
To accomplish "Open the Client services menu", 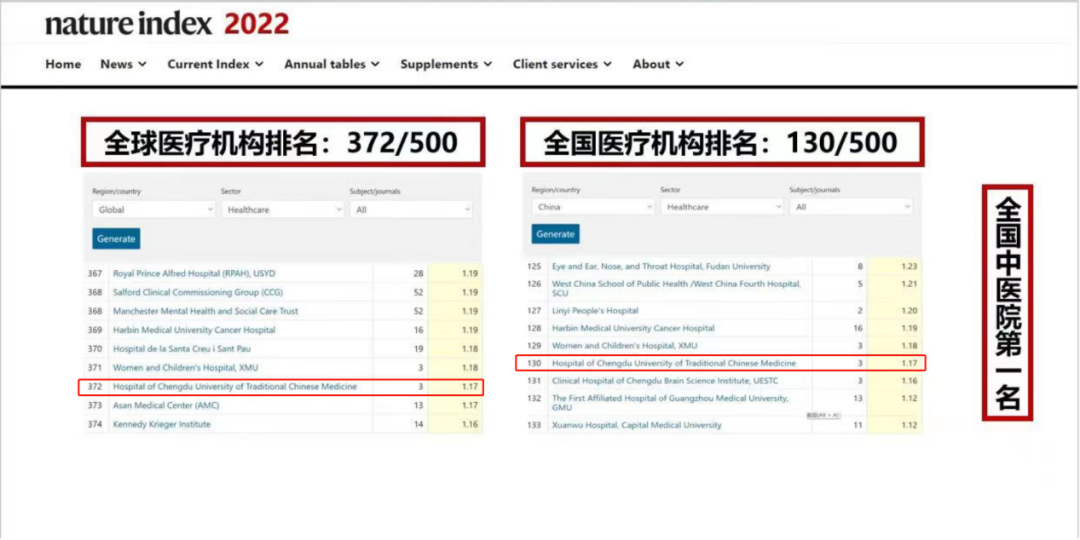I will [x=562, y=64].
